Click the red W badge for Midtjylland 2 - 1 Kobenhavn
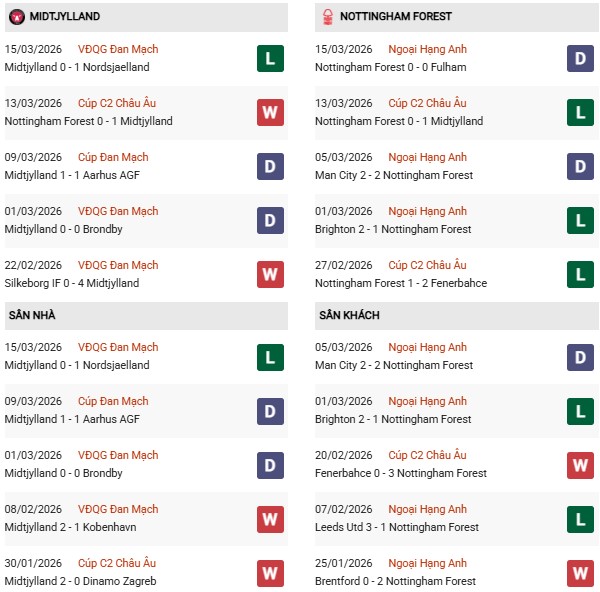600x592 pixels. [270, 519]
